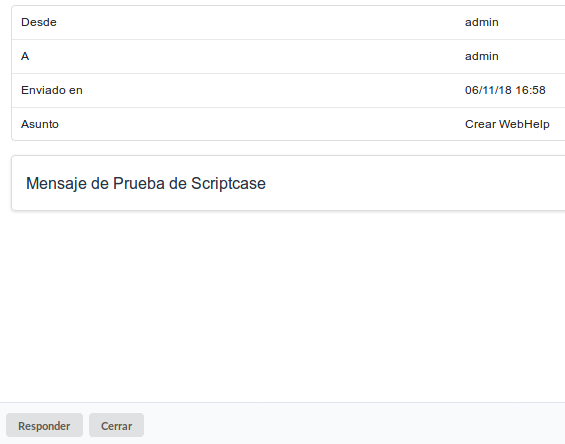
Task: Close the message with Cerrar
Action: [116, 425]
